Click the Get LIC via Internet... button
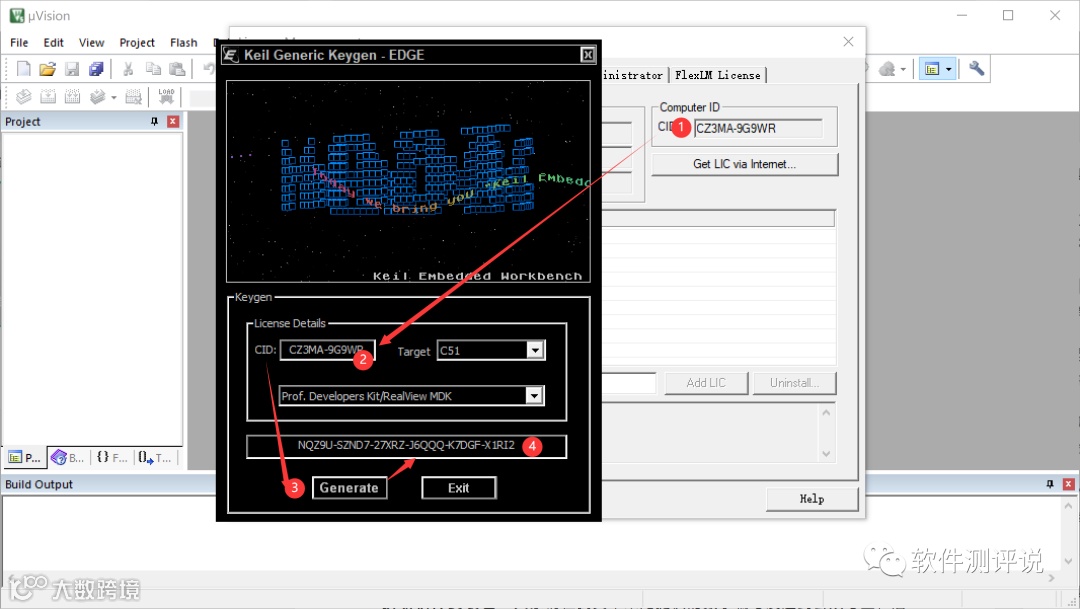Image resolution: width=1080 pixels, height=609 pixels. click(745, 164)
